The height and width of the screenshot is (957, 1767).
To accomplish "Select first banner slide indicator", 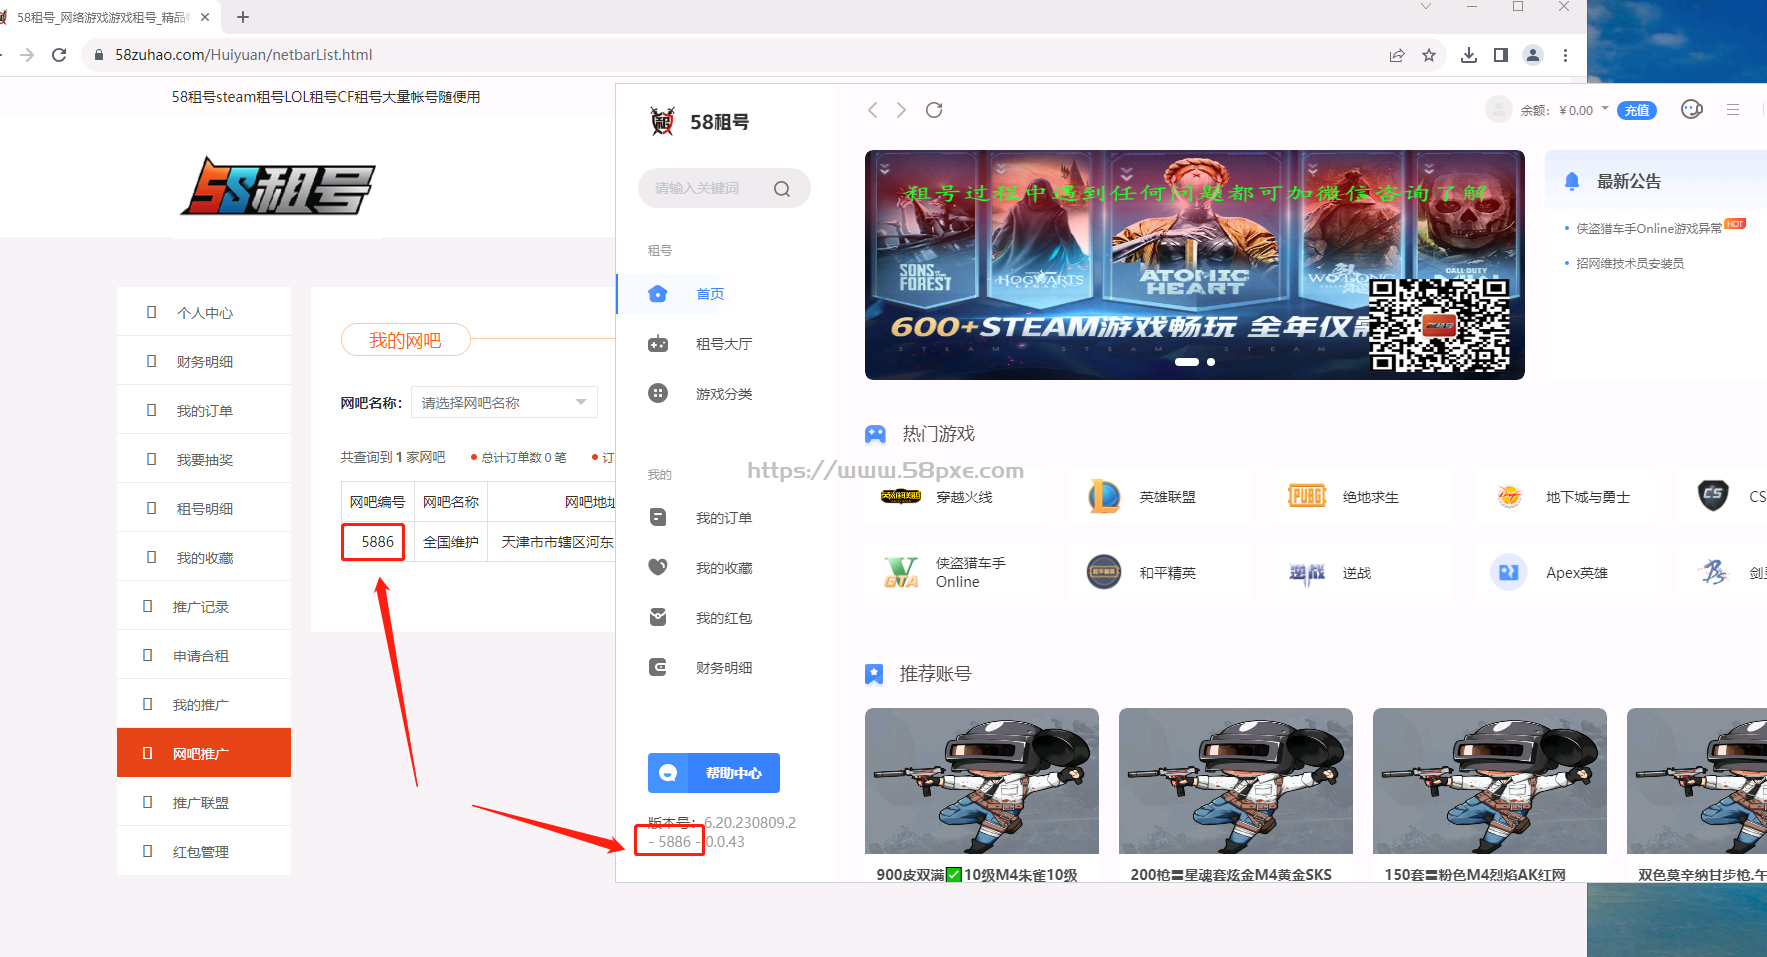I will (x=1187, y=362).
